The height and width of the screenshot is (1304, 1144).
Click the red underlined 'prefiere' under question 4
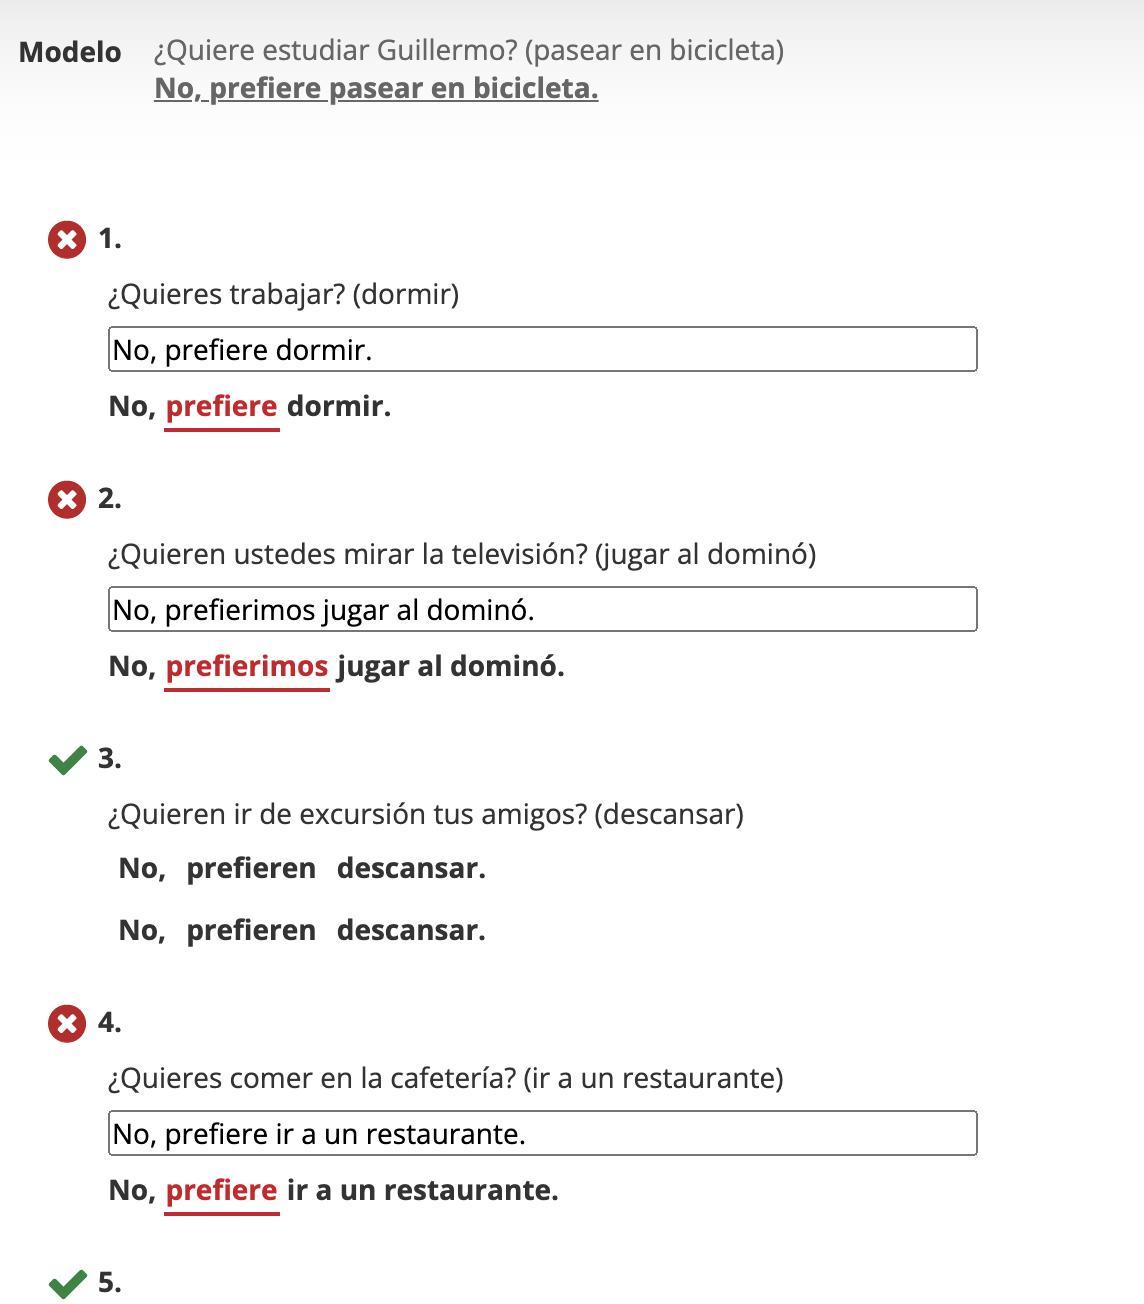click(221, 1191)
